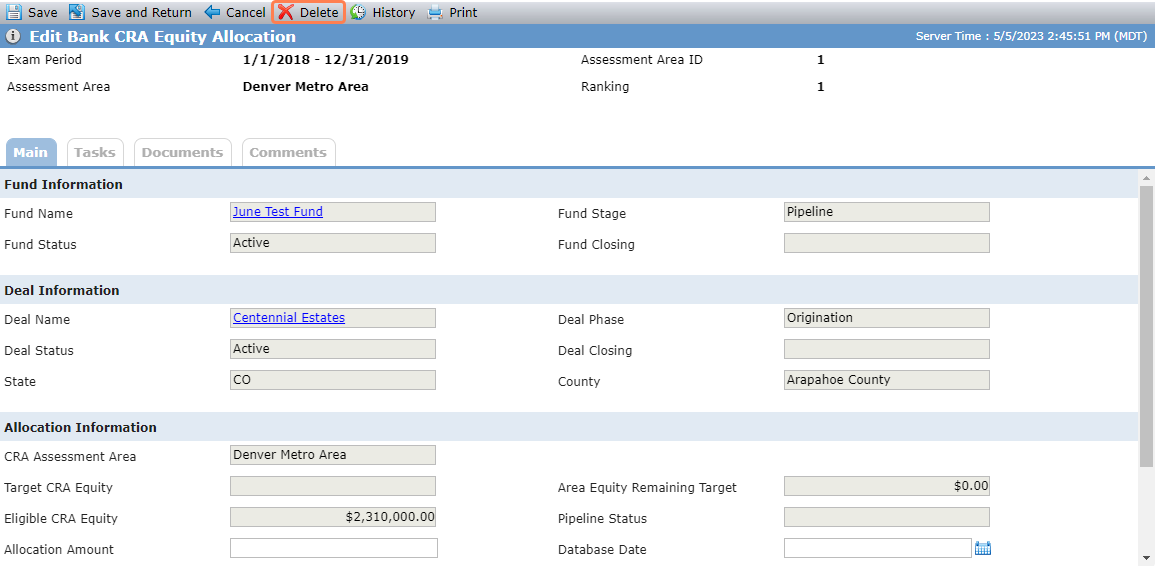The width and height of the screenshot is (1155, 566).
Task: Click the empty Target CRA Equity field
Action: [x=333, y=486]
